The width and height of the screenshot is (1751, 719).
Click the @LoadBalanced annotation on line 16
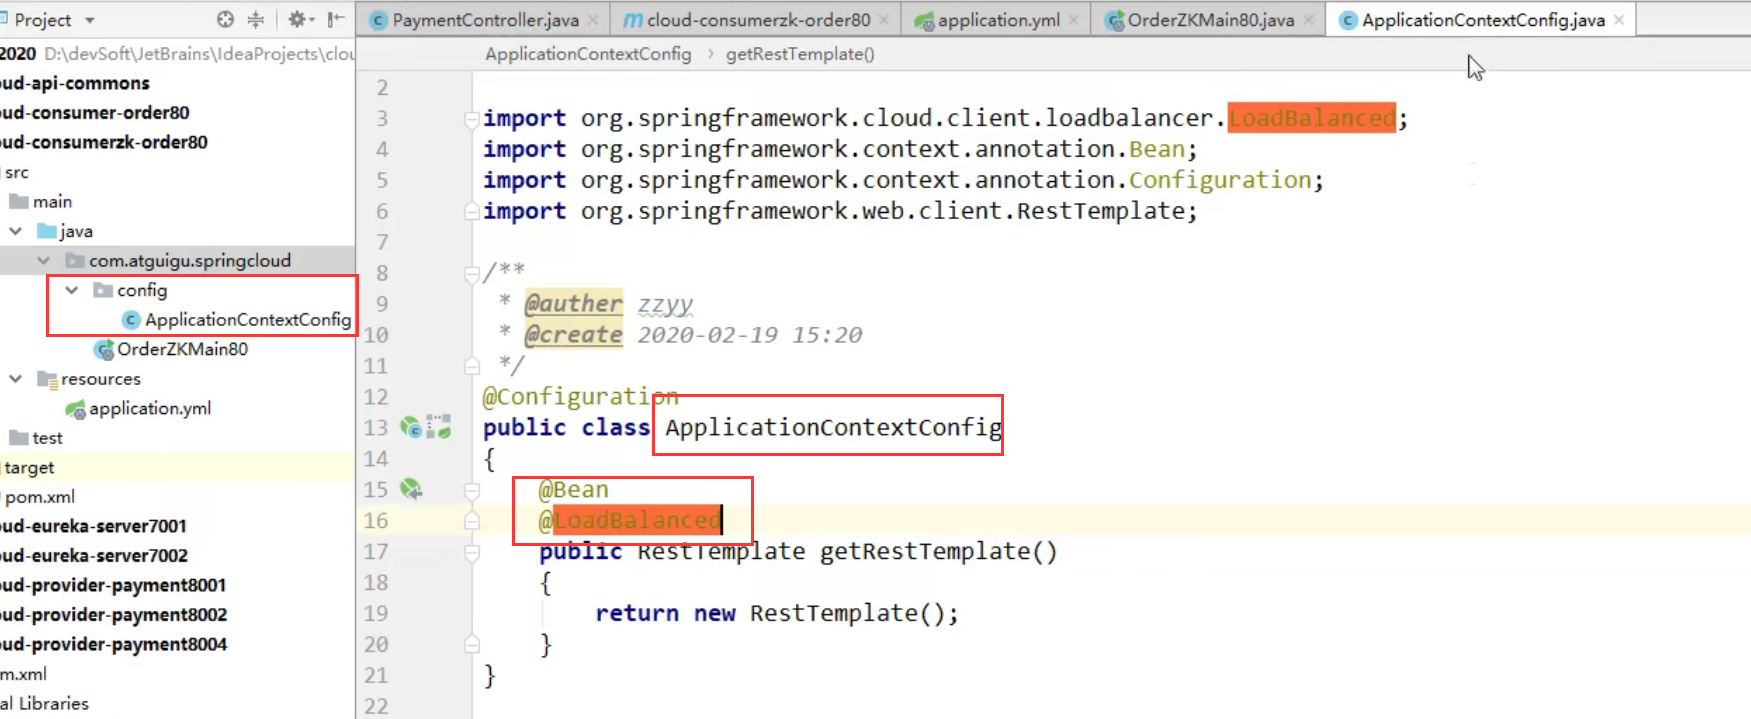click(x=630, y=521)
